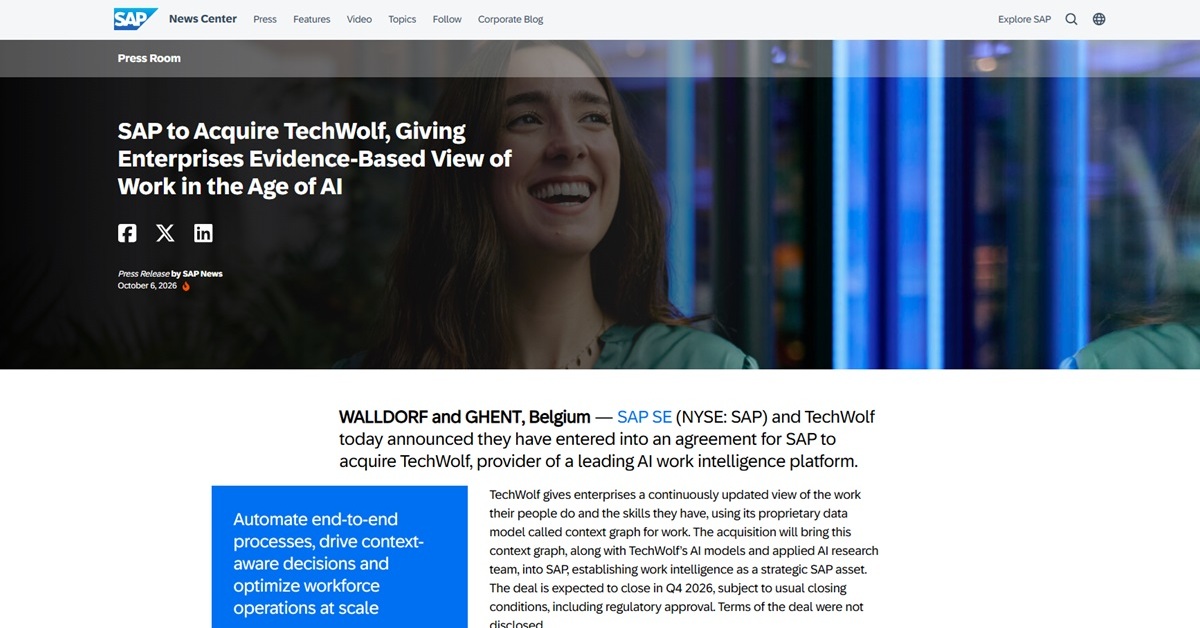Visit the Corporate Blog

coord(511,19)
